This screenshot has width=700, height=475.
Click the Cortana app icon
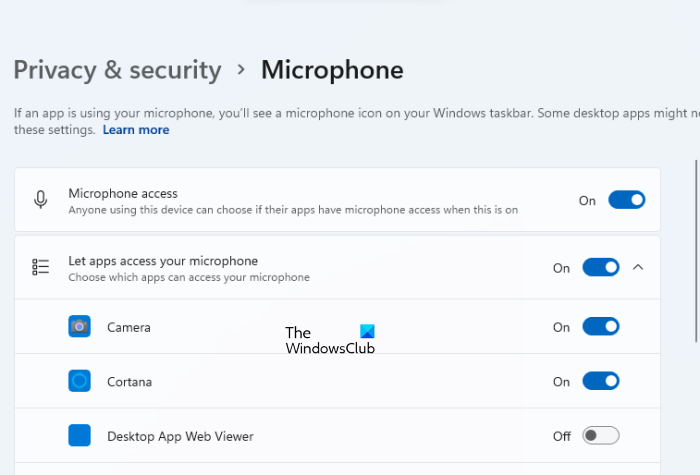[80, 381]
